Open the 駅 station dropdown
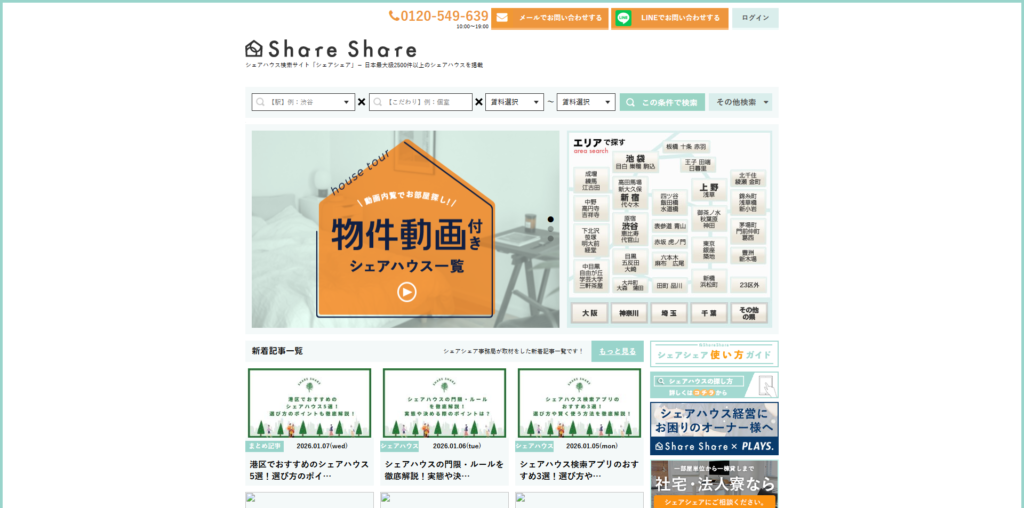Viewport: 1024px width, 508px height. click(303, 102)
